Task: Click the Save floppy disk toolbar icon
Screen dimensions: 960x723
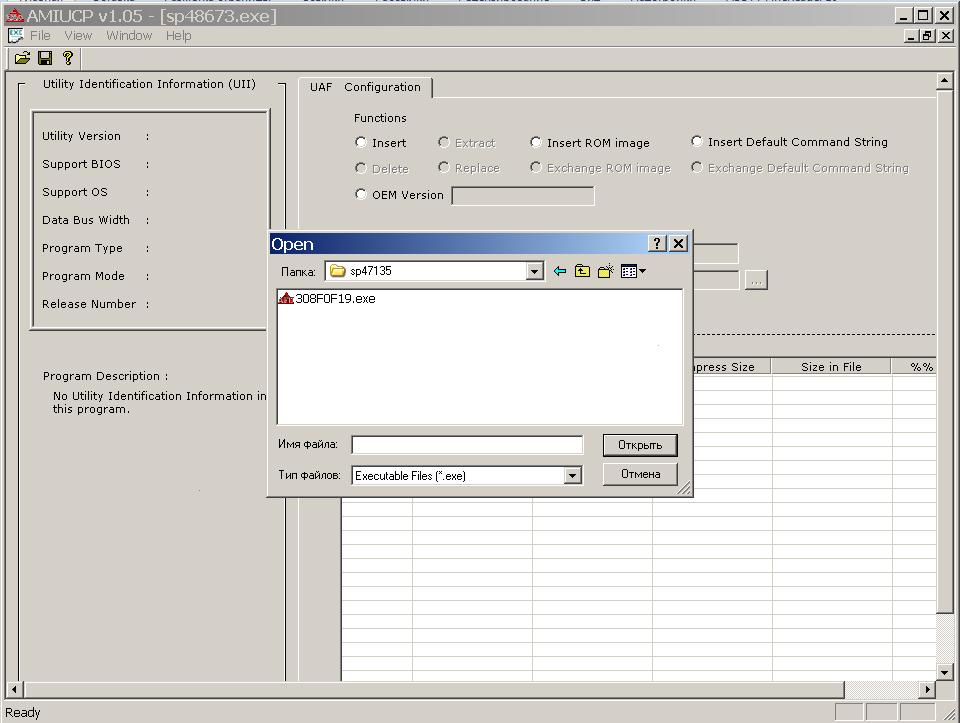Action: click(x=45, y=59)
